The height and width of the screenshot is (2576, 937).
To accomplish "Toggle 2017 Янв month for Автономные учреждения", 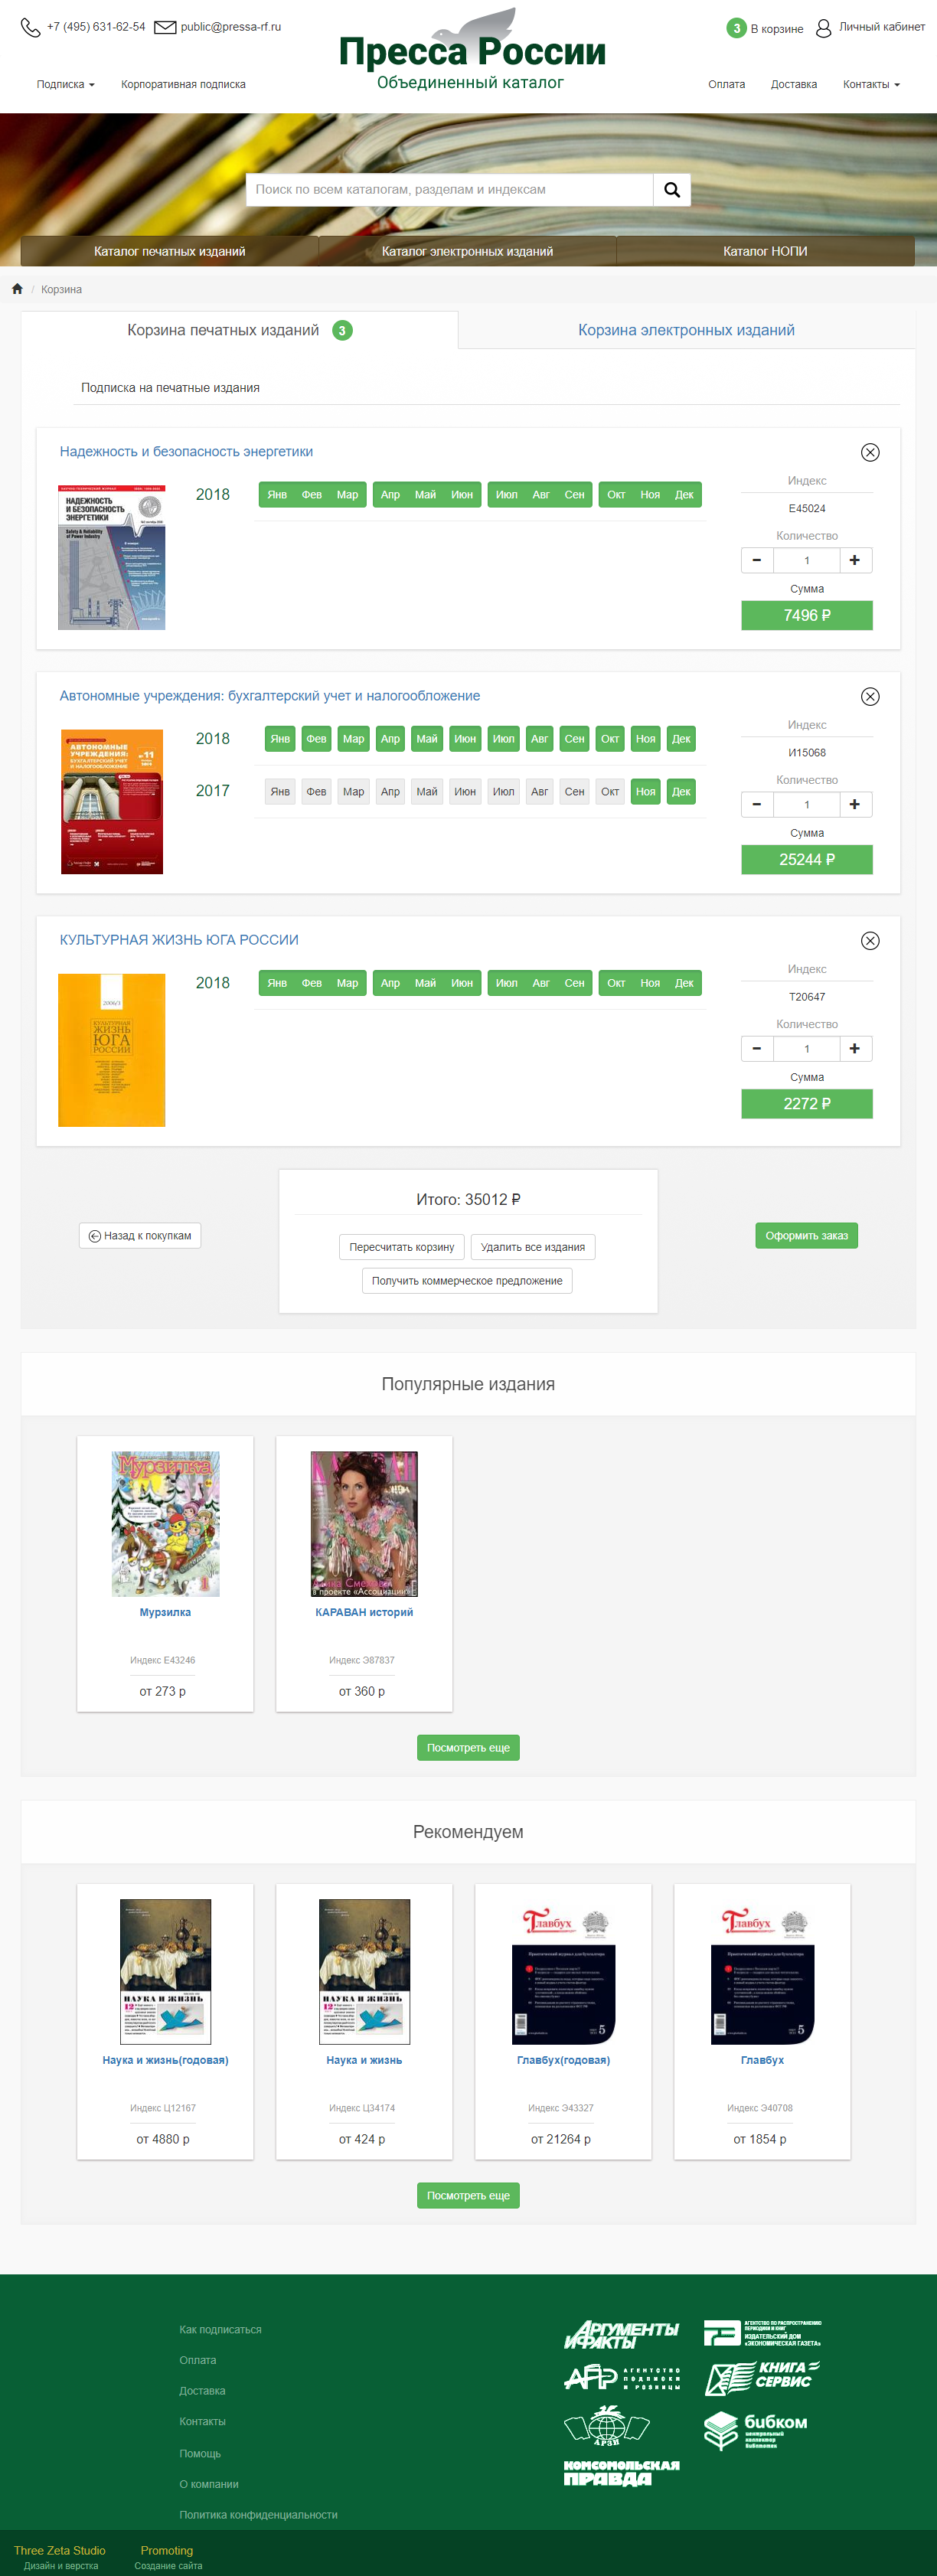I will pyautogui.click(x=280, y=792).
